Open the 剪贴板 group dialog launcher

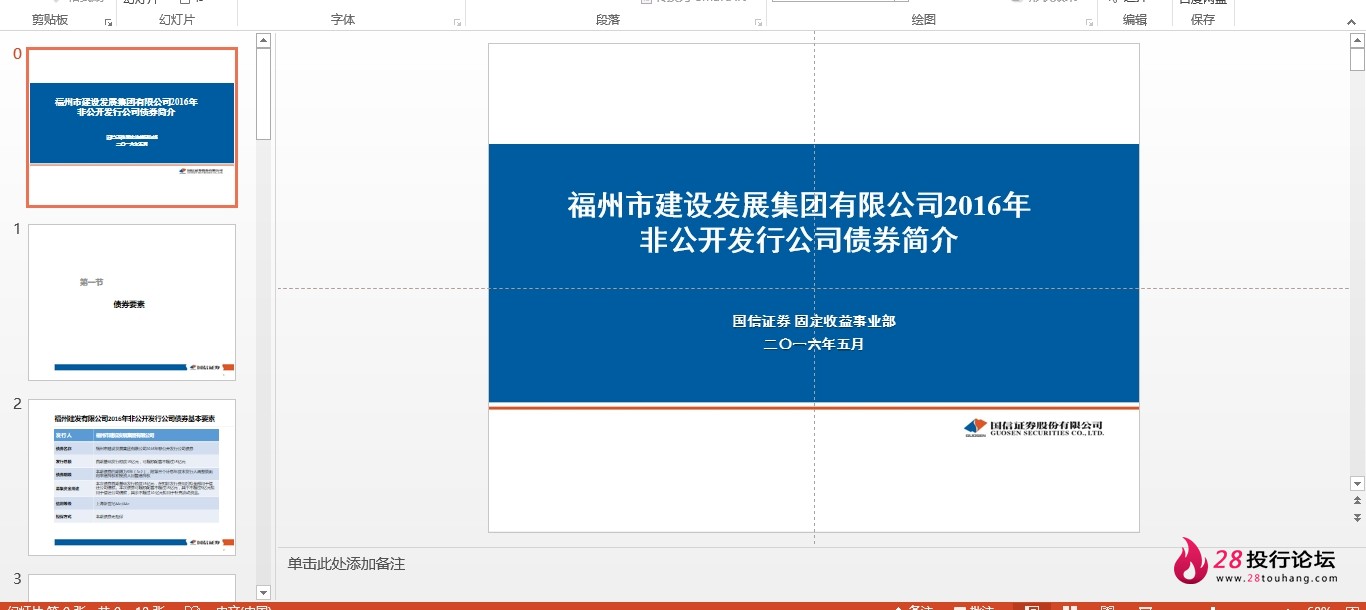pos(108,21)
